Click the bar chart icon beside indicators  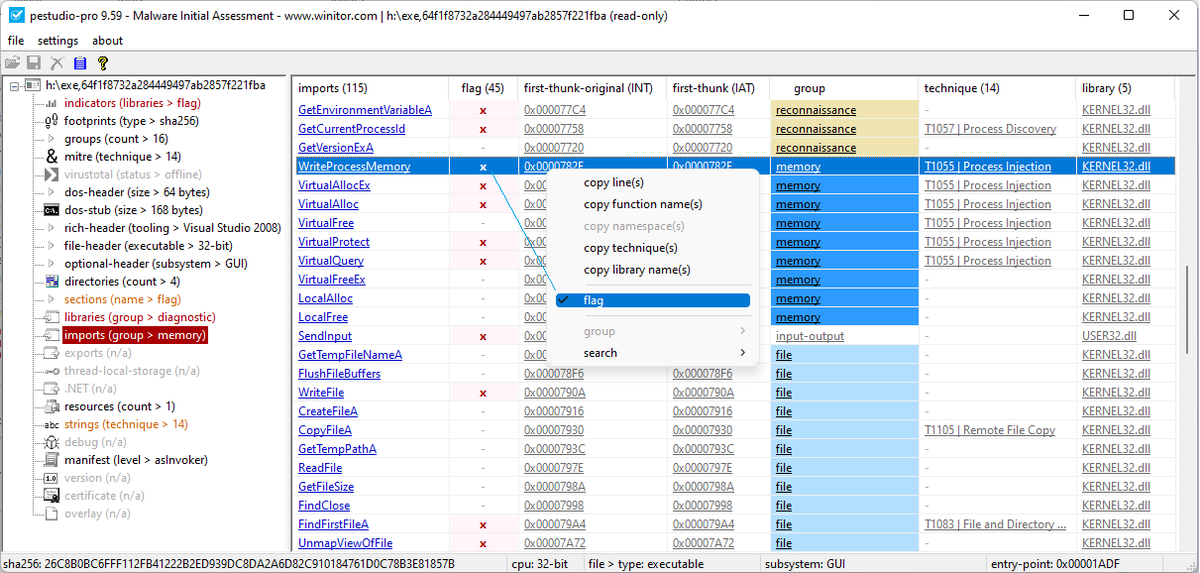[52, 103]
